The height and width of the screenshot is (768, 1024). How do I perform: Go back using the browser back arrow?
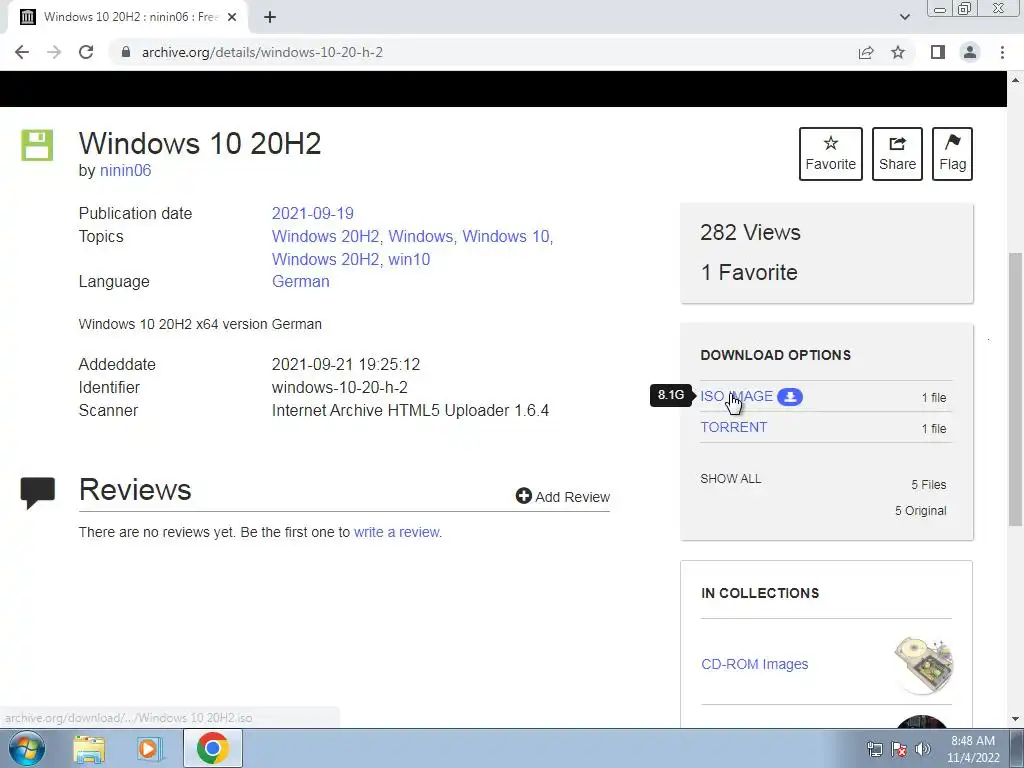pyautogui.click(x=22, y=52)
